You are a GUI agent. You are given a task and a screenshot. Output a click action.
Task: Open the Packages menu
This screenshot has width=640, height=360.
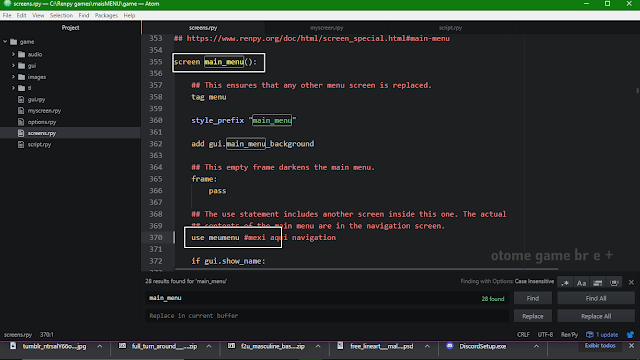coord(106,16)
